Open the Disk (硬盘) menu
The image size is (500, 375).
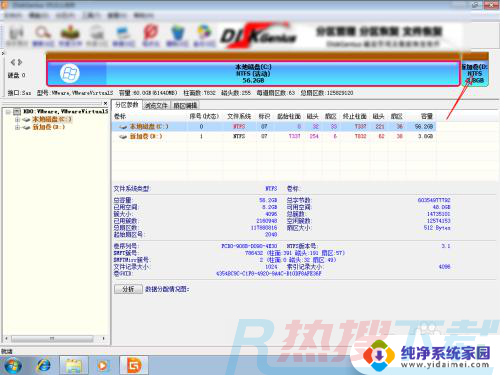(x=39, y=15)
